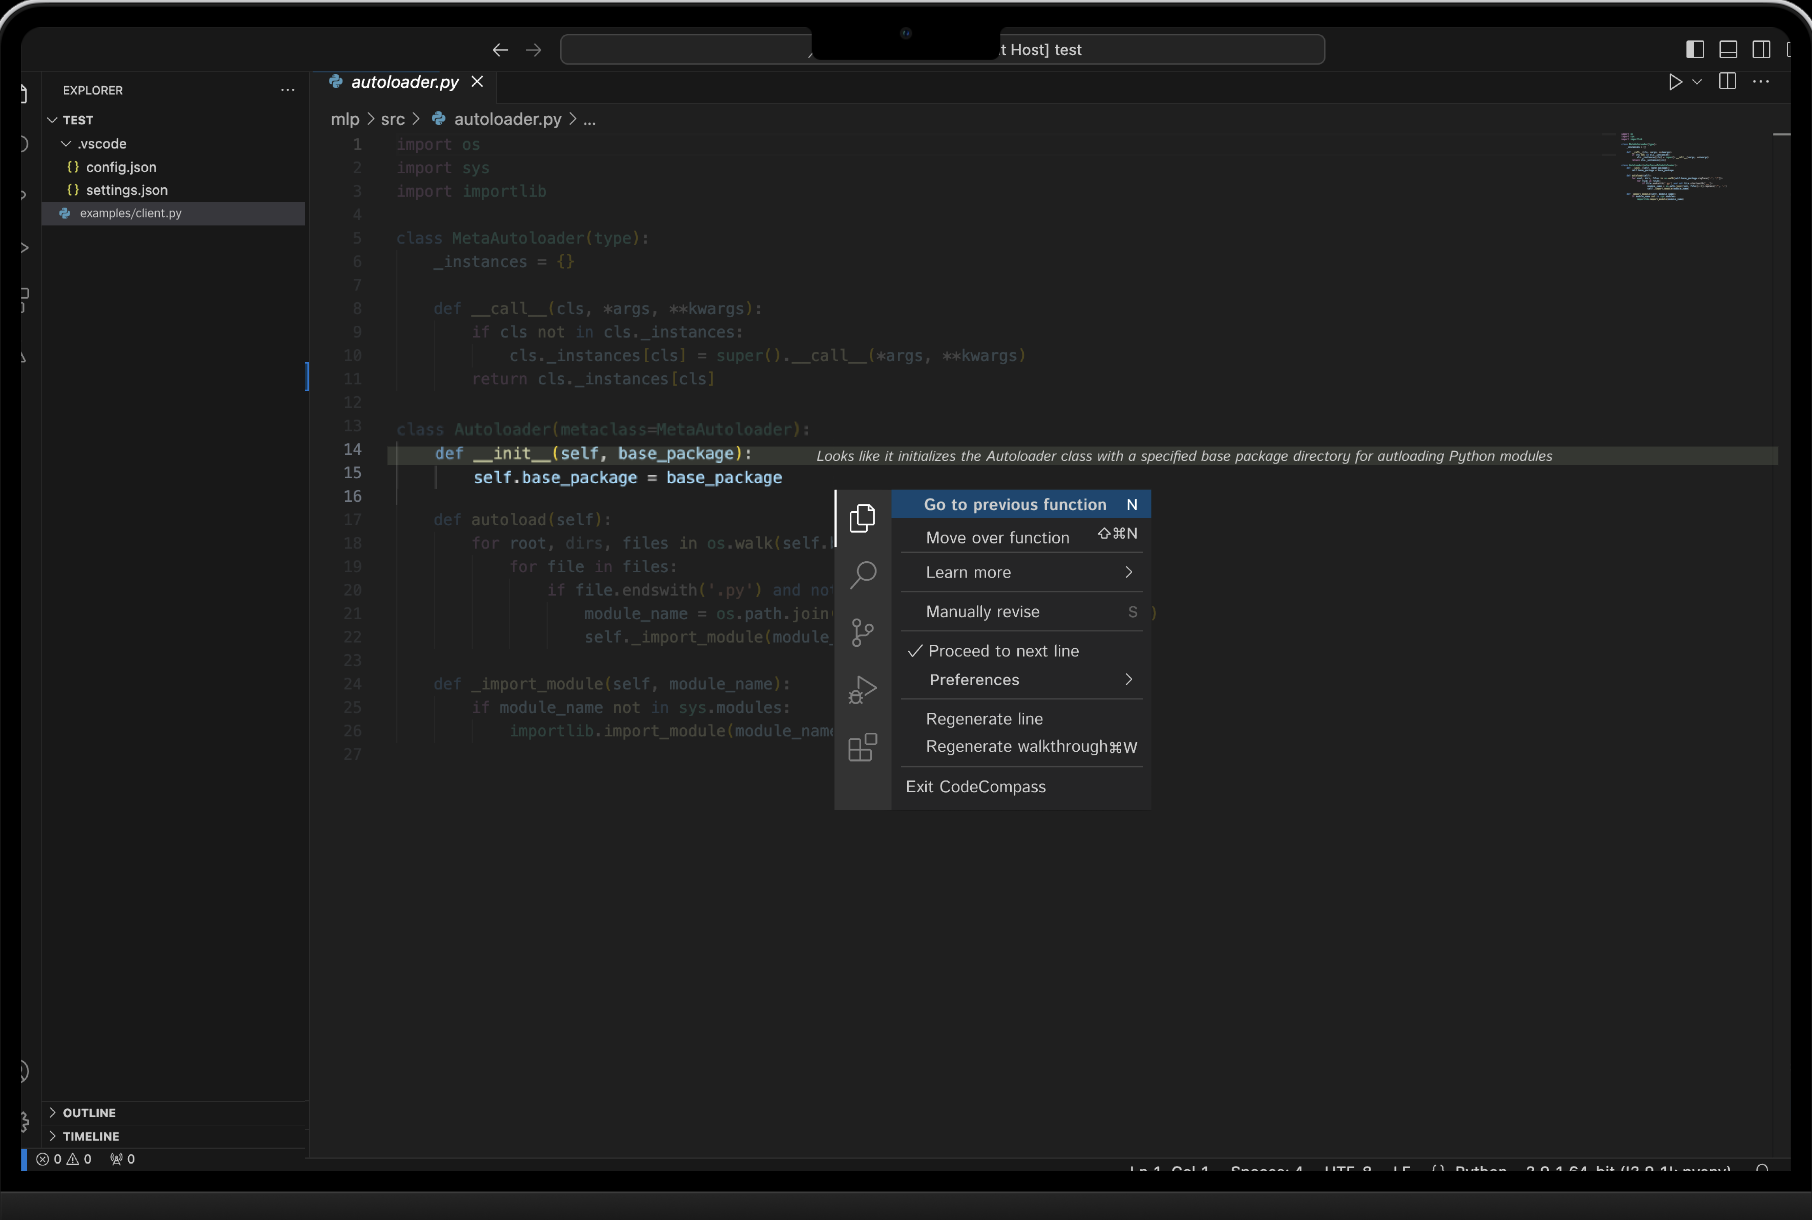Click the command center search field
Image resolution: width=1812 pixels, height=1220 pixels.
click(x=942, y=50)
